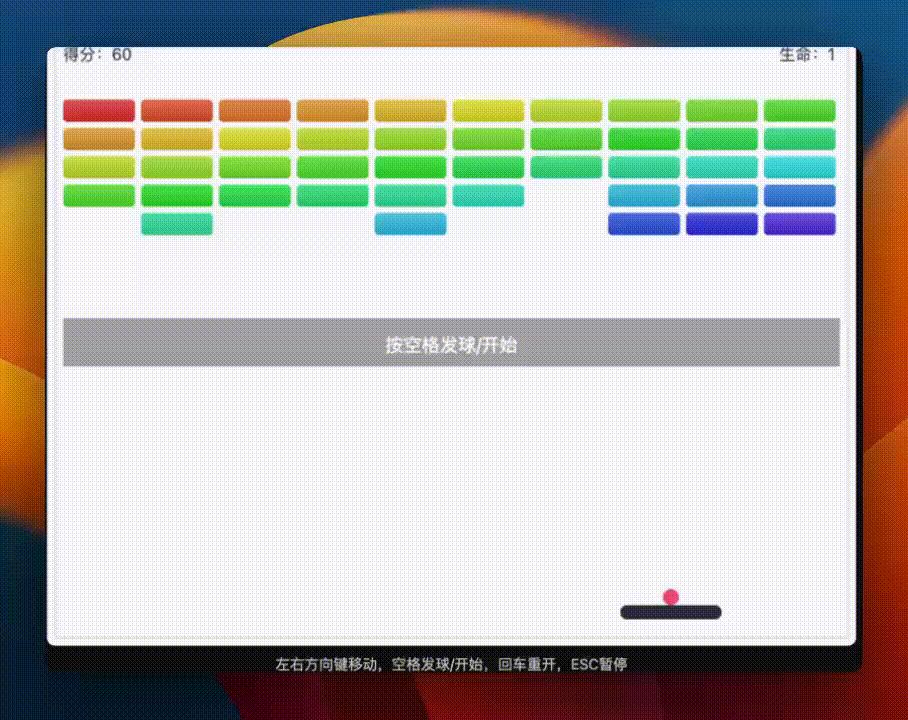Image resolution: width=908 pixels, height=720 pixels.
Task: Click the cyan brick ending the third row
Action: click(800, 167)
